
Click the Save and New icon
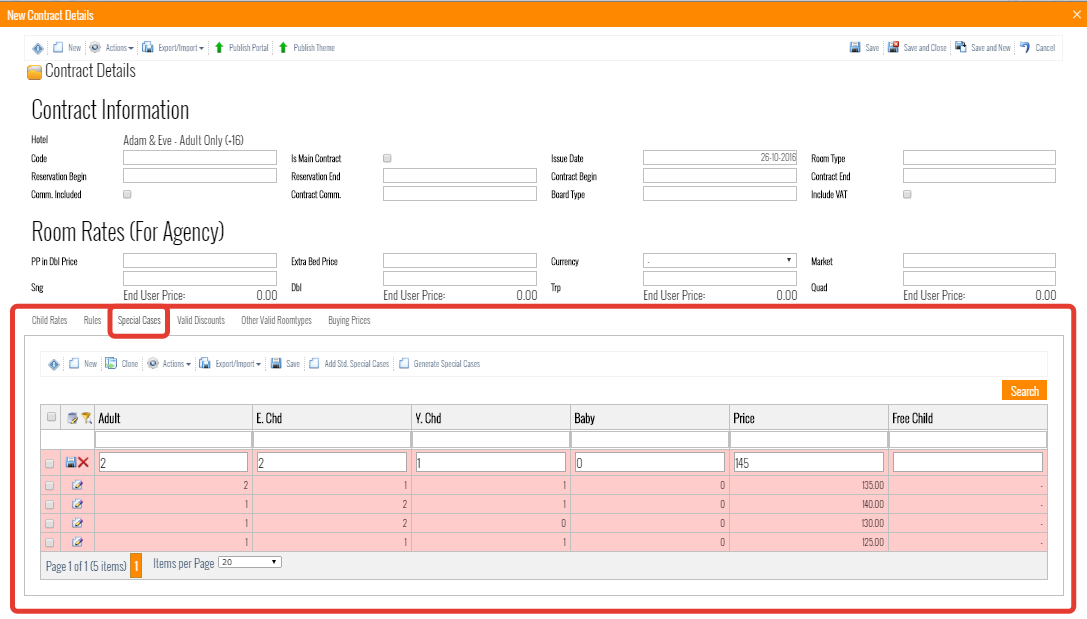coord(961,48)
